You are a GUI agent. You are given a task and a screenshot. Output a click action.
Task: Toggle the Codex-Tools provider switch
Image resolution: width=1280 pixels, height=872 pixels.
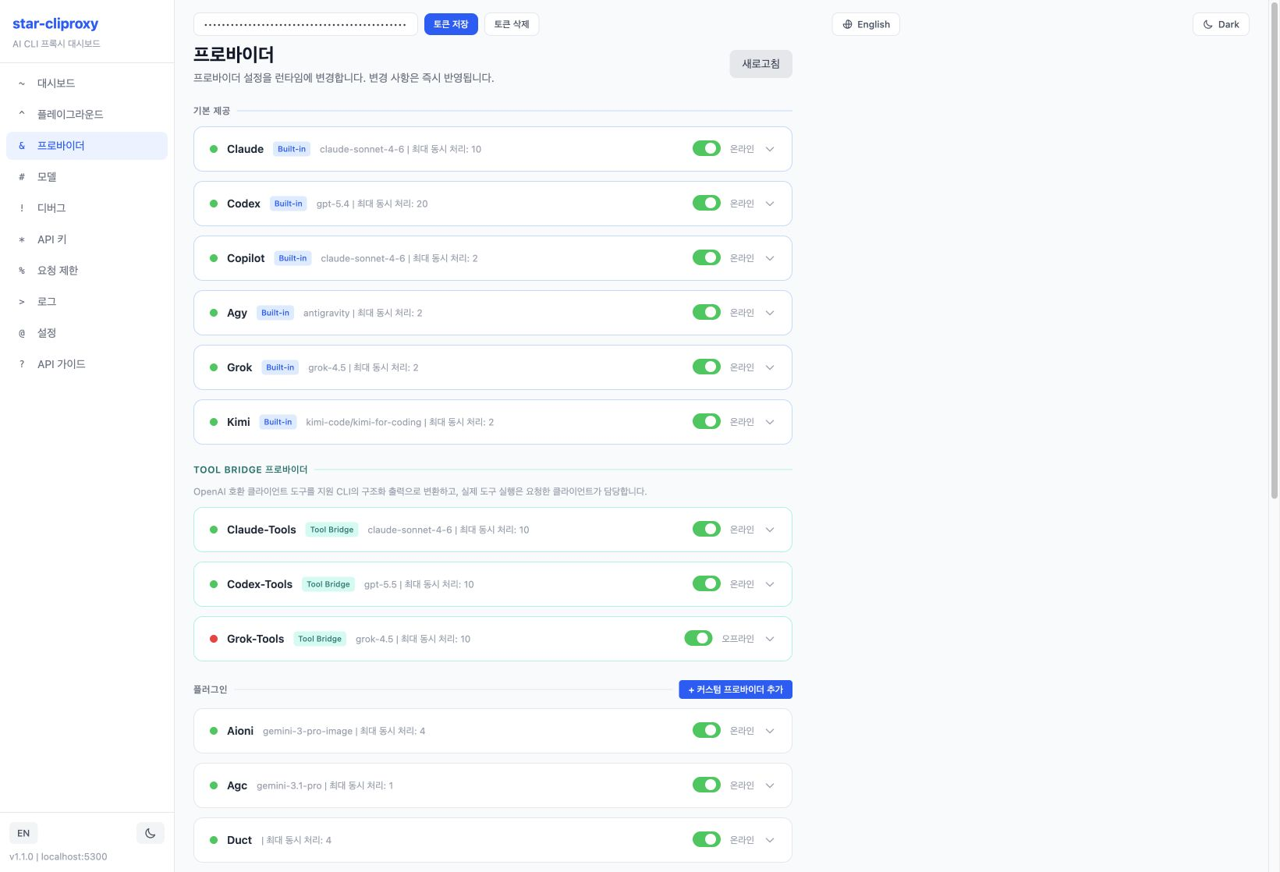pyautogui.click(x=706, y=583)
